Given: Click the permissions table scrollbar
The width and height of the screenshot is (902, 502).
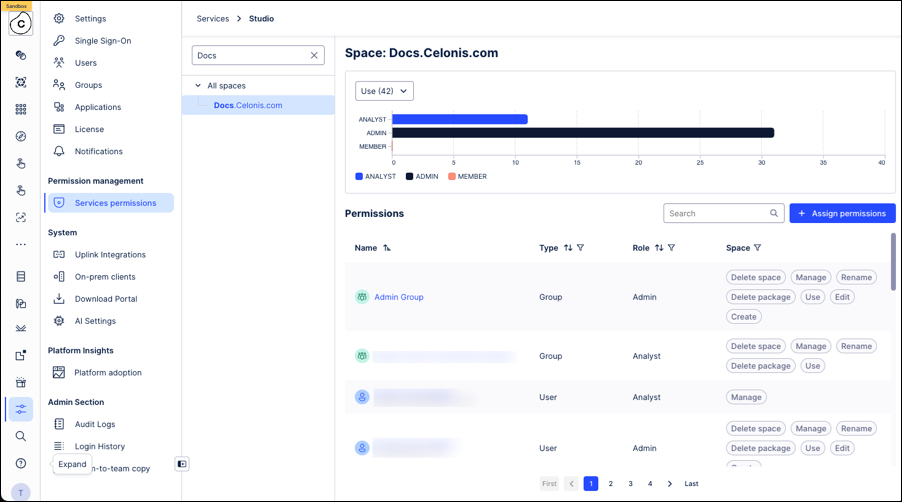Looking at the screenshot, I should tap(893, 262).
